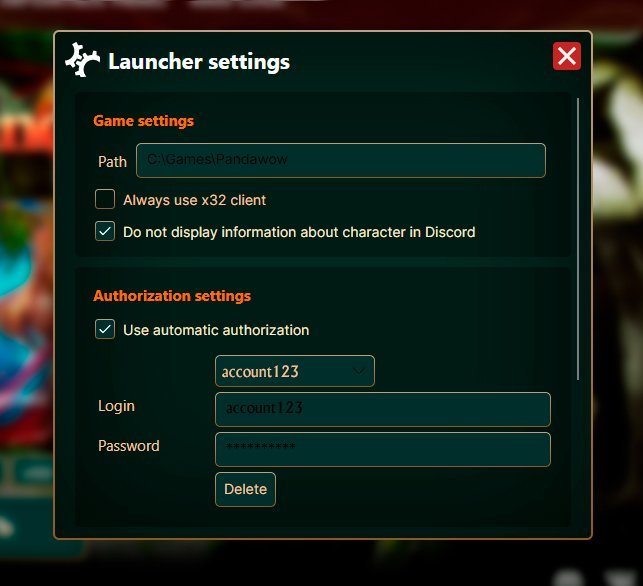Click the vertical scrollbar of settings panel
This screenshot has width=643, height=586.
click(x=578, y=239)
